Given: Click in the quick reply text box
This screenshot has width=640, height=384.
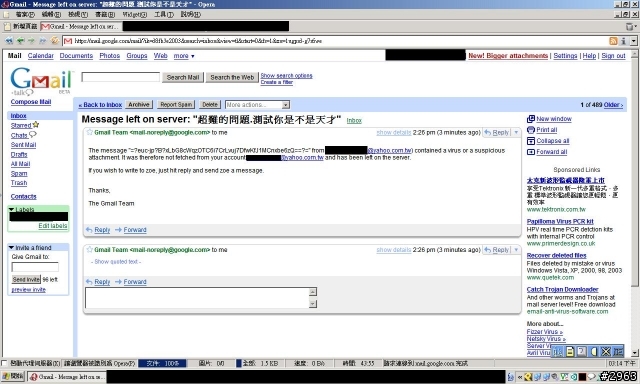Looking at the screenshot, I should pos(197,298).
